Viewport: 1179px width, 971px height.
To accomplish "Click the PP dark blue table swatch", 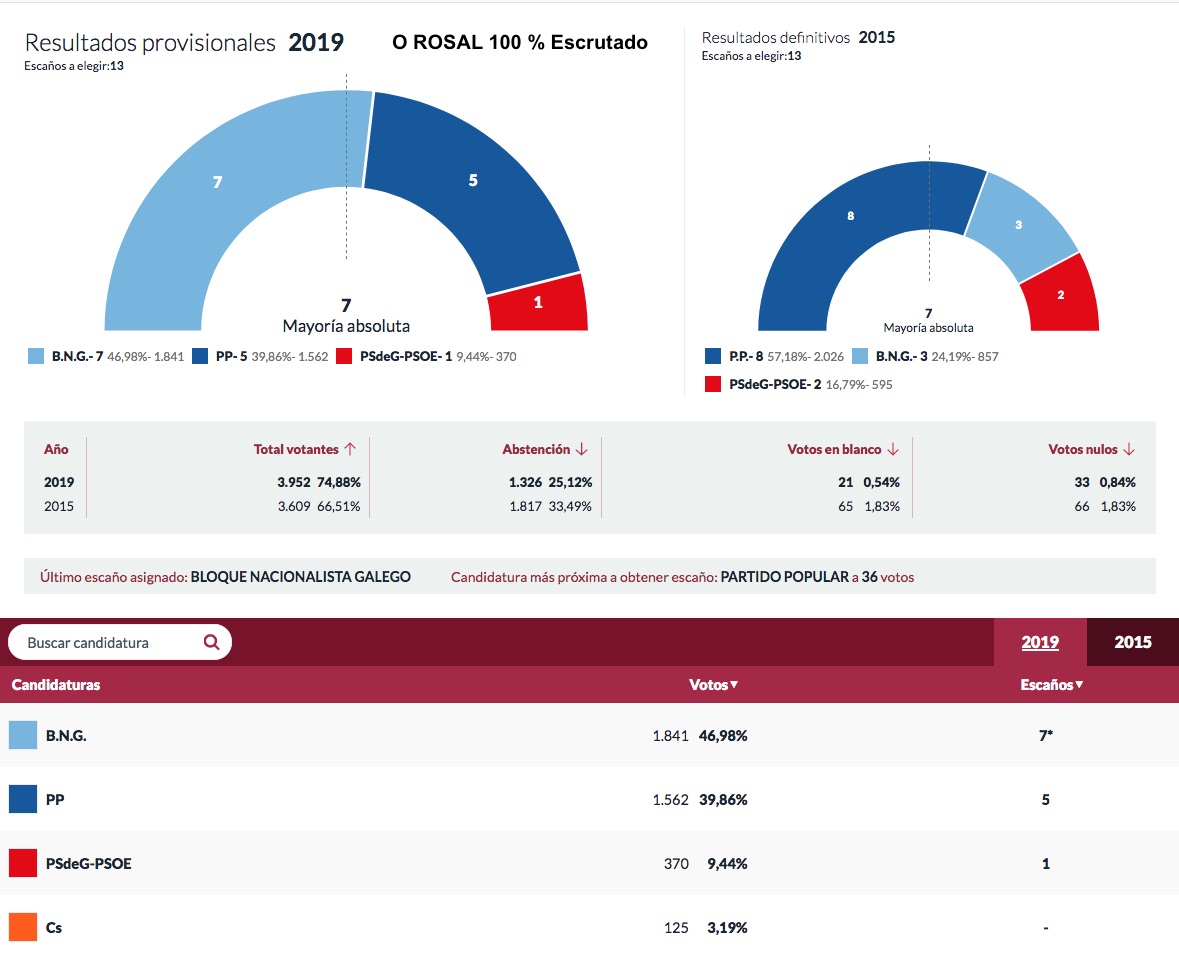I will (23, 799).
